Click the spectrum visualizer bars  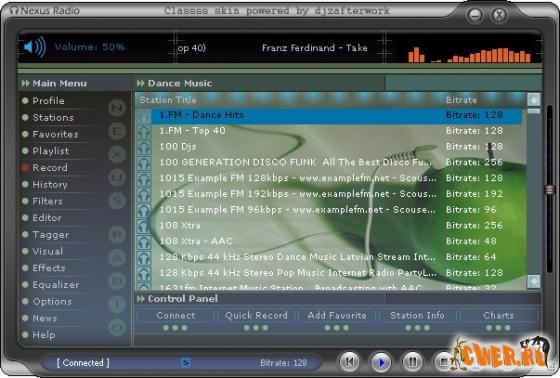click(470, 54)
